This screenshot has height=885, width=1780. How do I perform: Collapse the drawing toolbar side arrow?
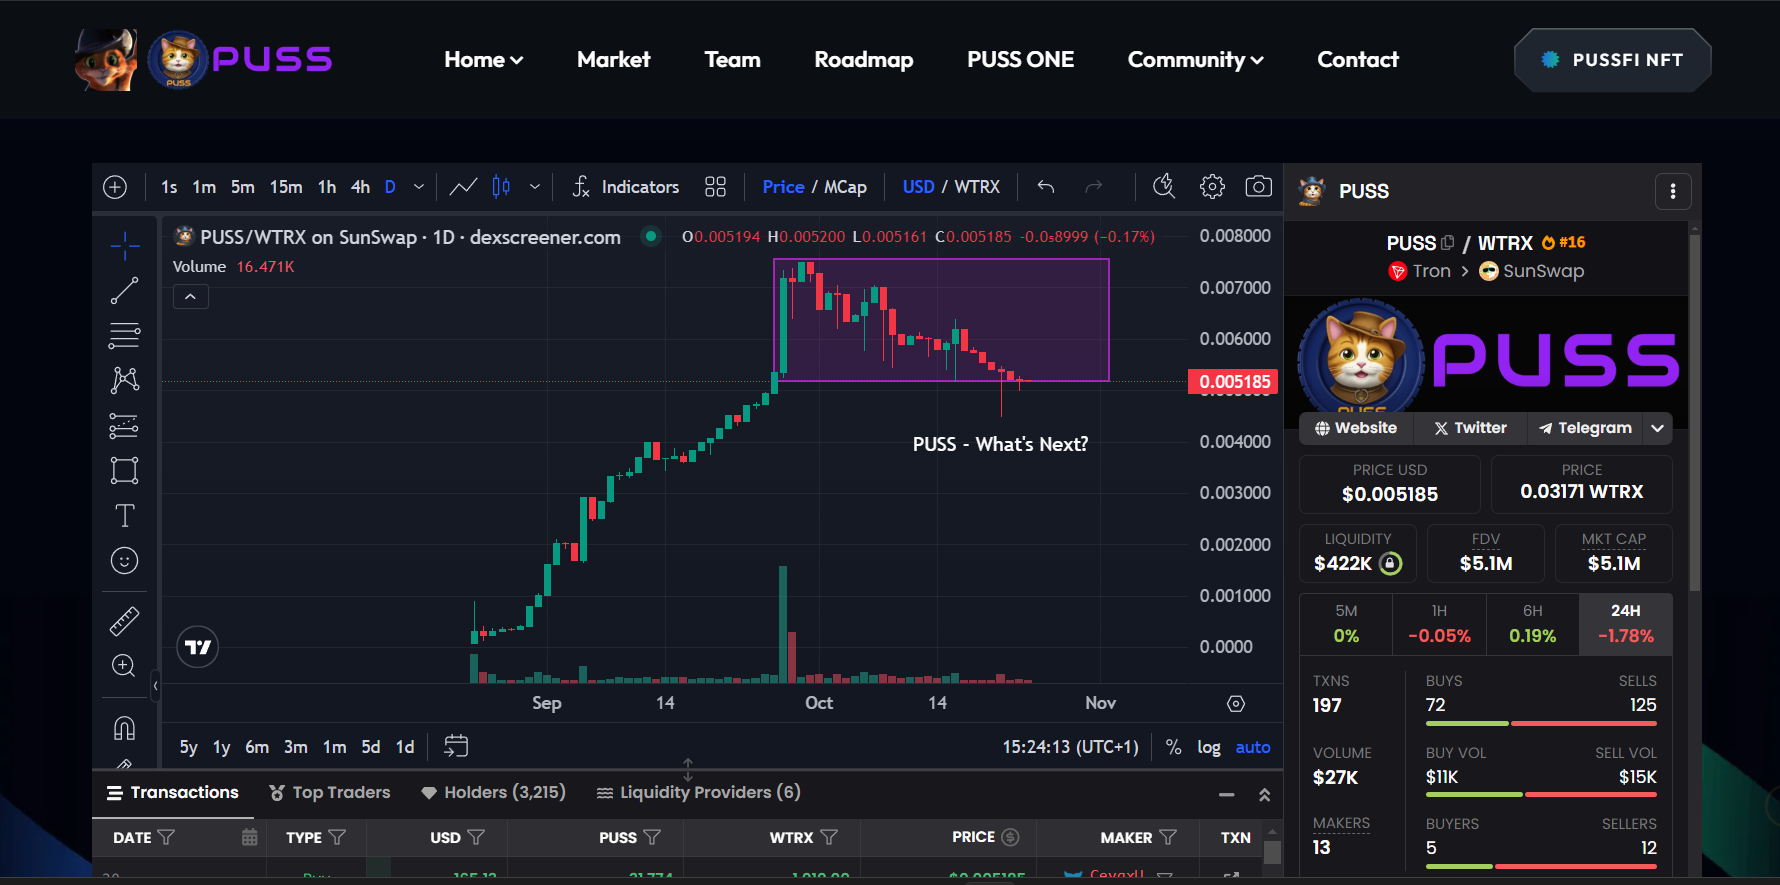click(155, 685)
